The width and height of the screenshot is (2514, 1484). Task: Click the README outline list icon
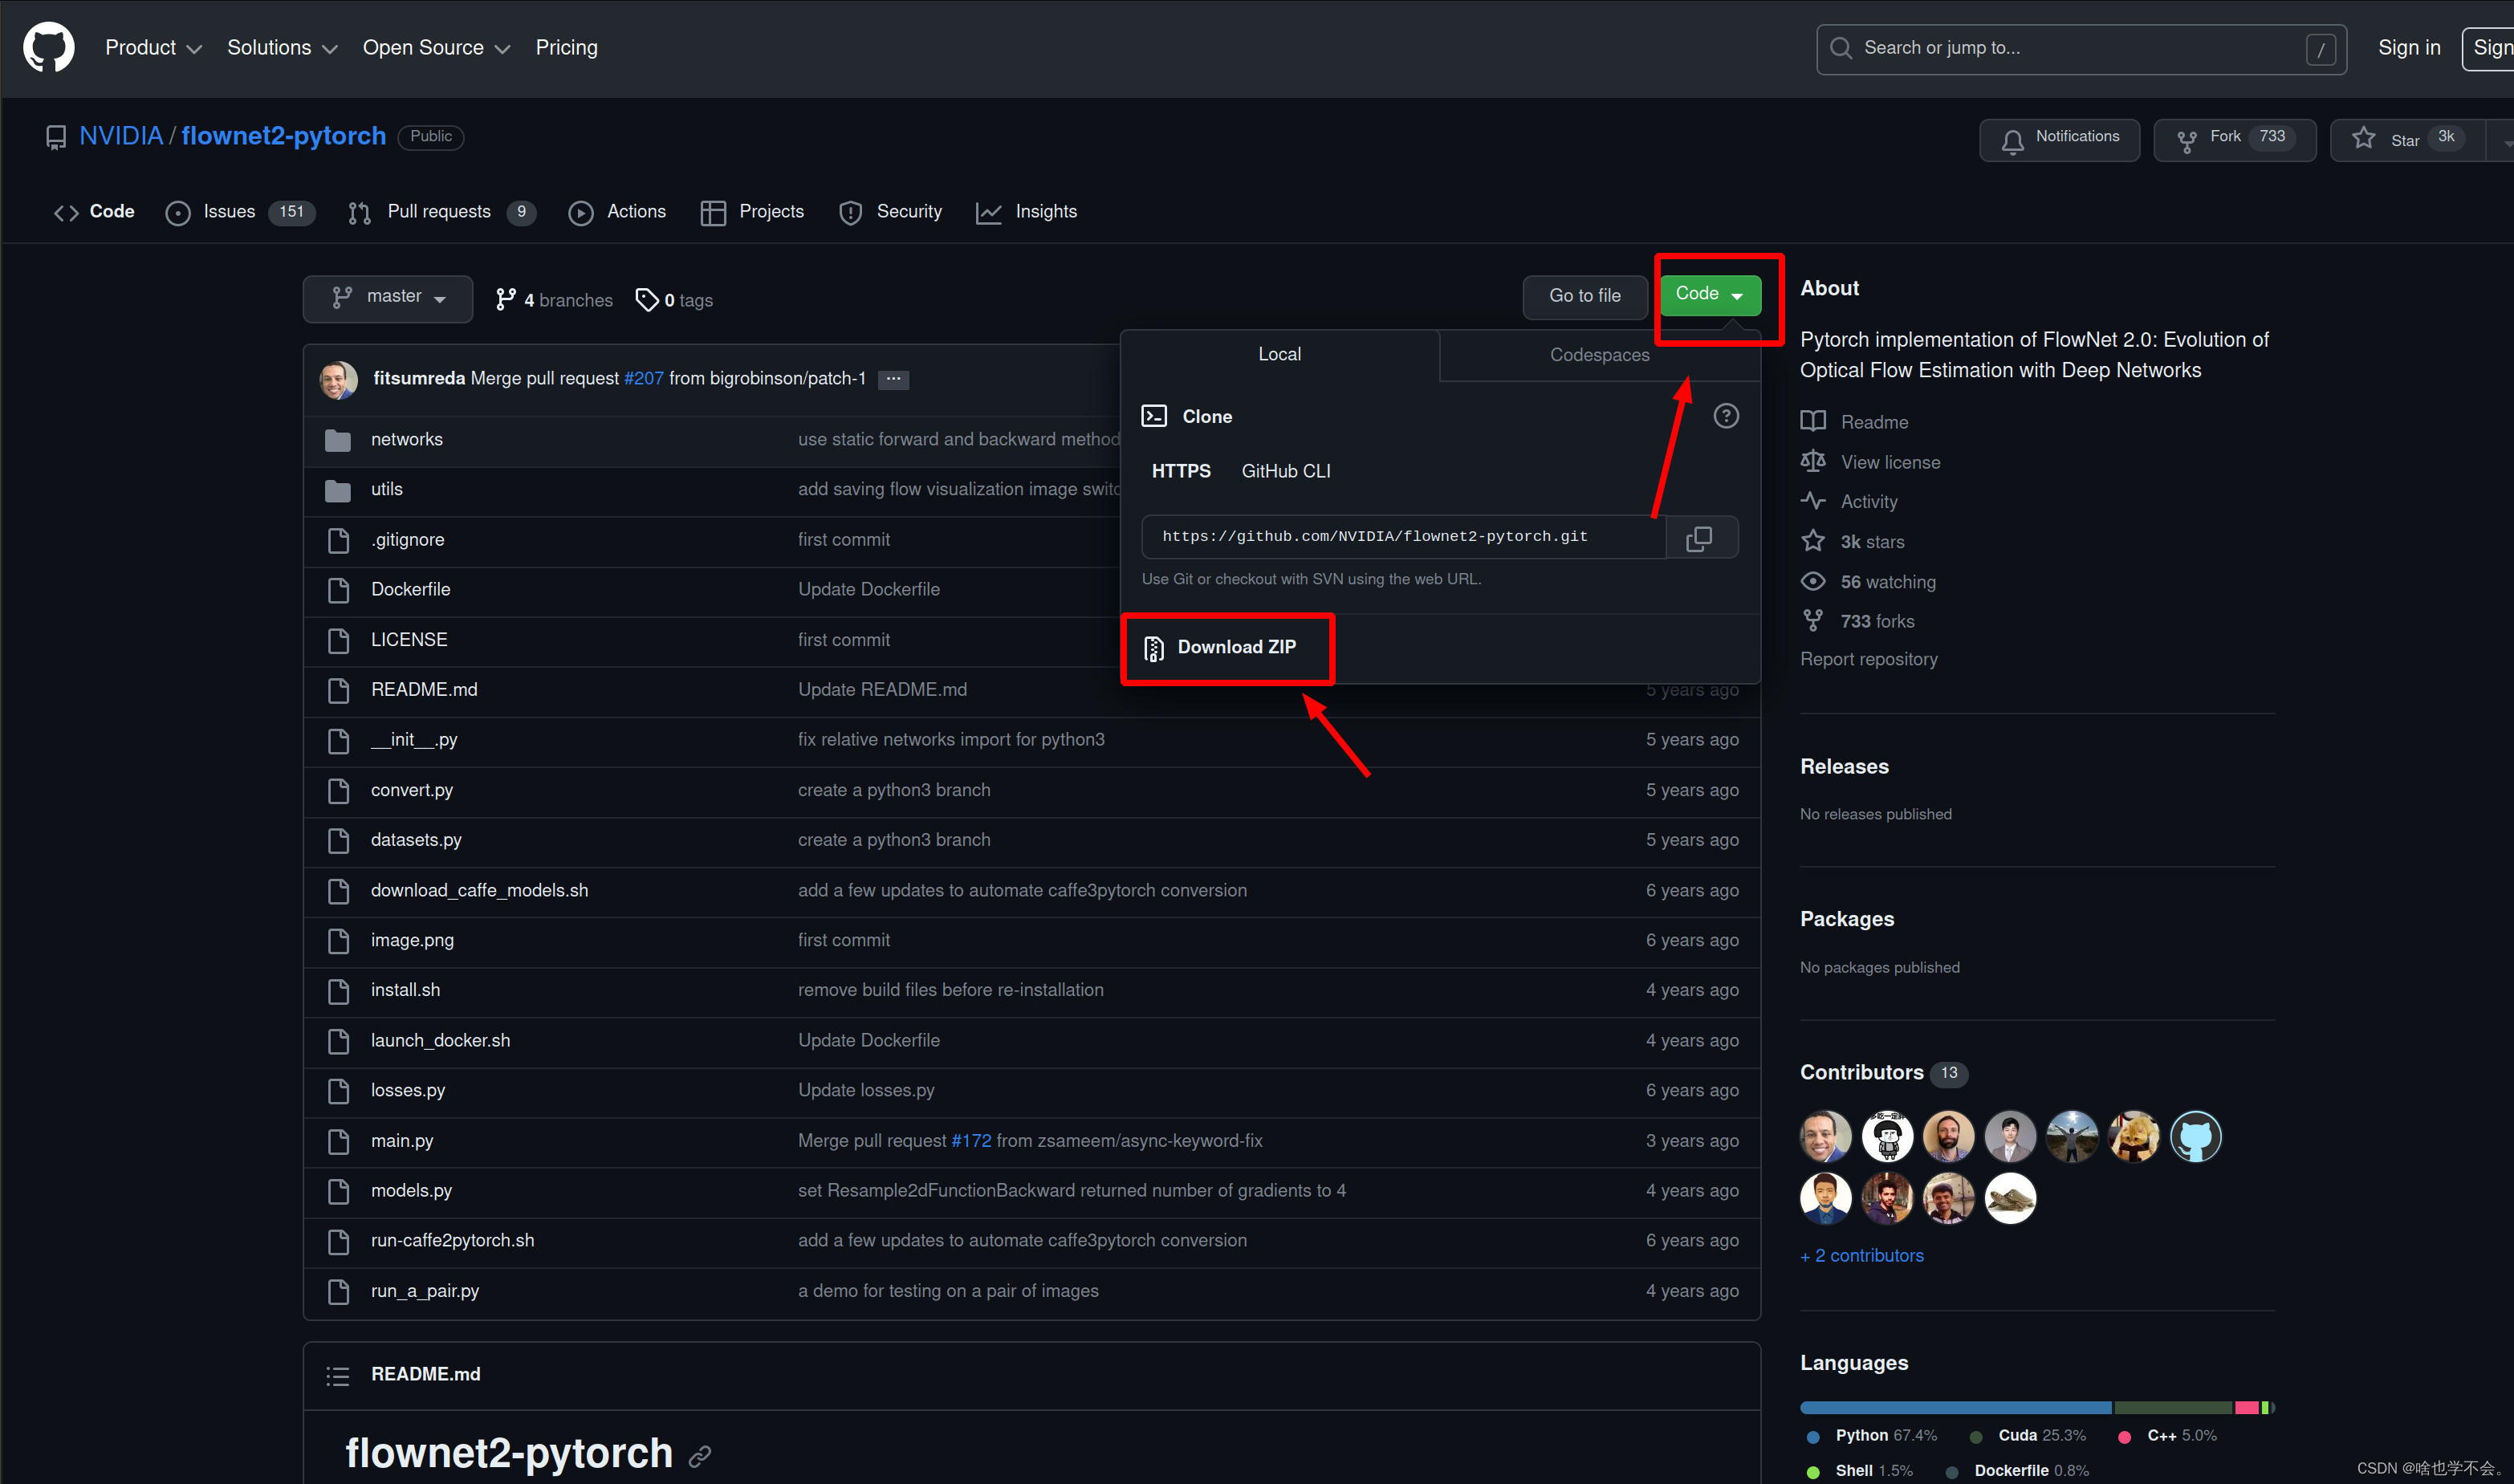[337, 1376]
